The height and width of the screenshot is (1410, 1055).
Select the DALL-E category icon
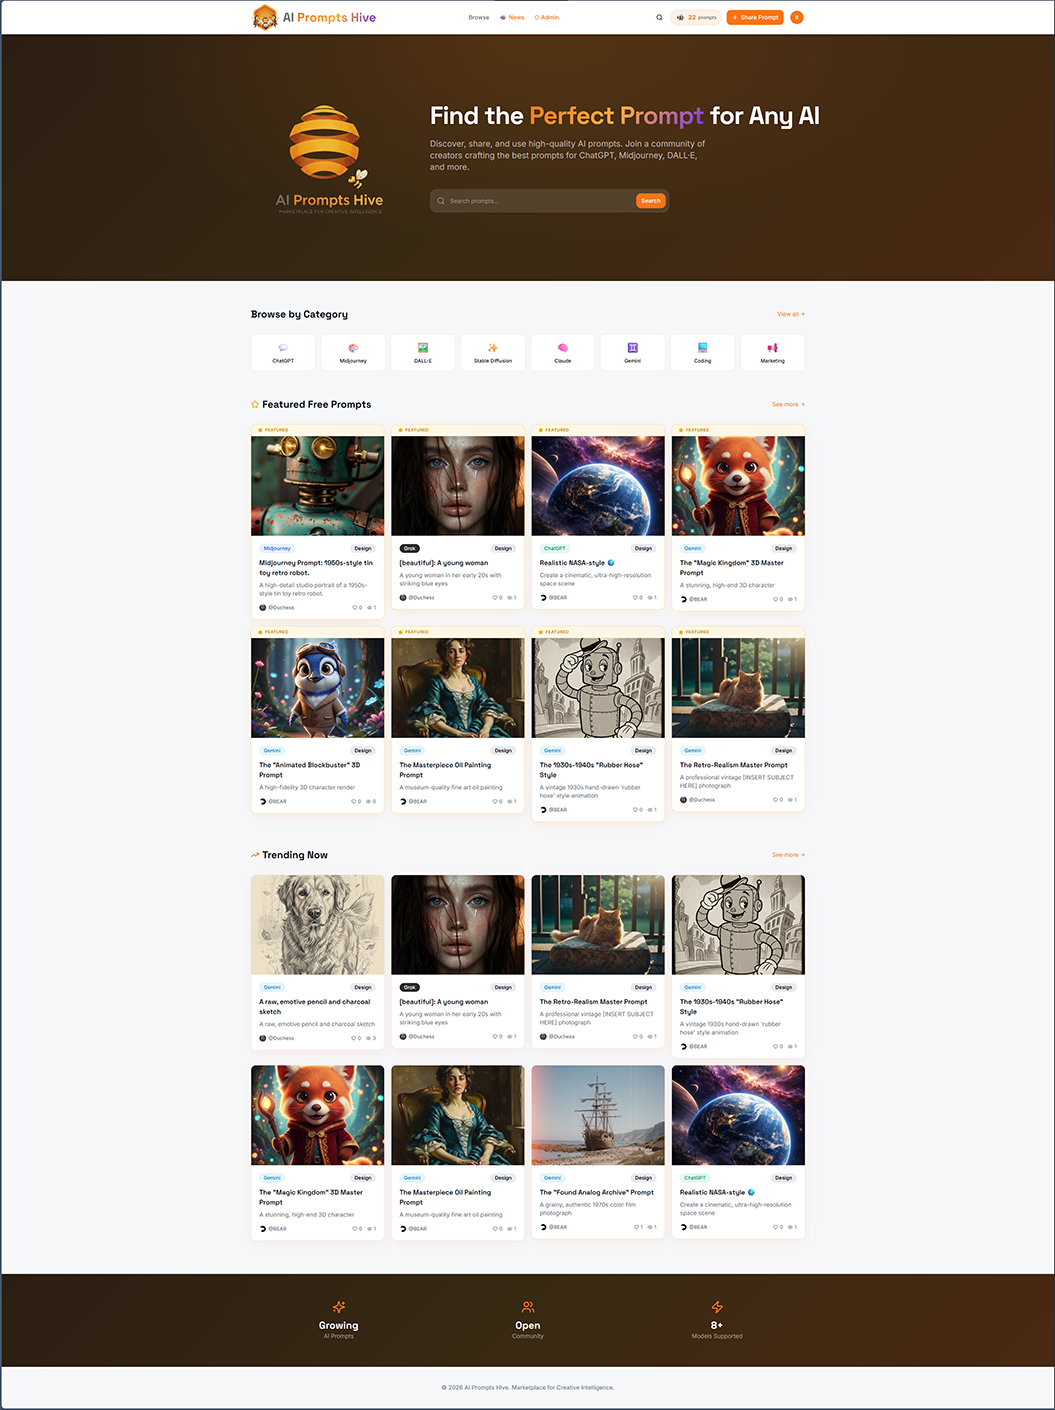coord(423,352)
